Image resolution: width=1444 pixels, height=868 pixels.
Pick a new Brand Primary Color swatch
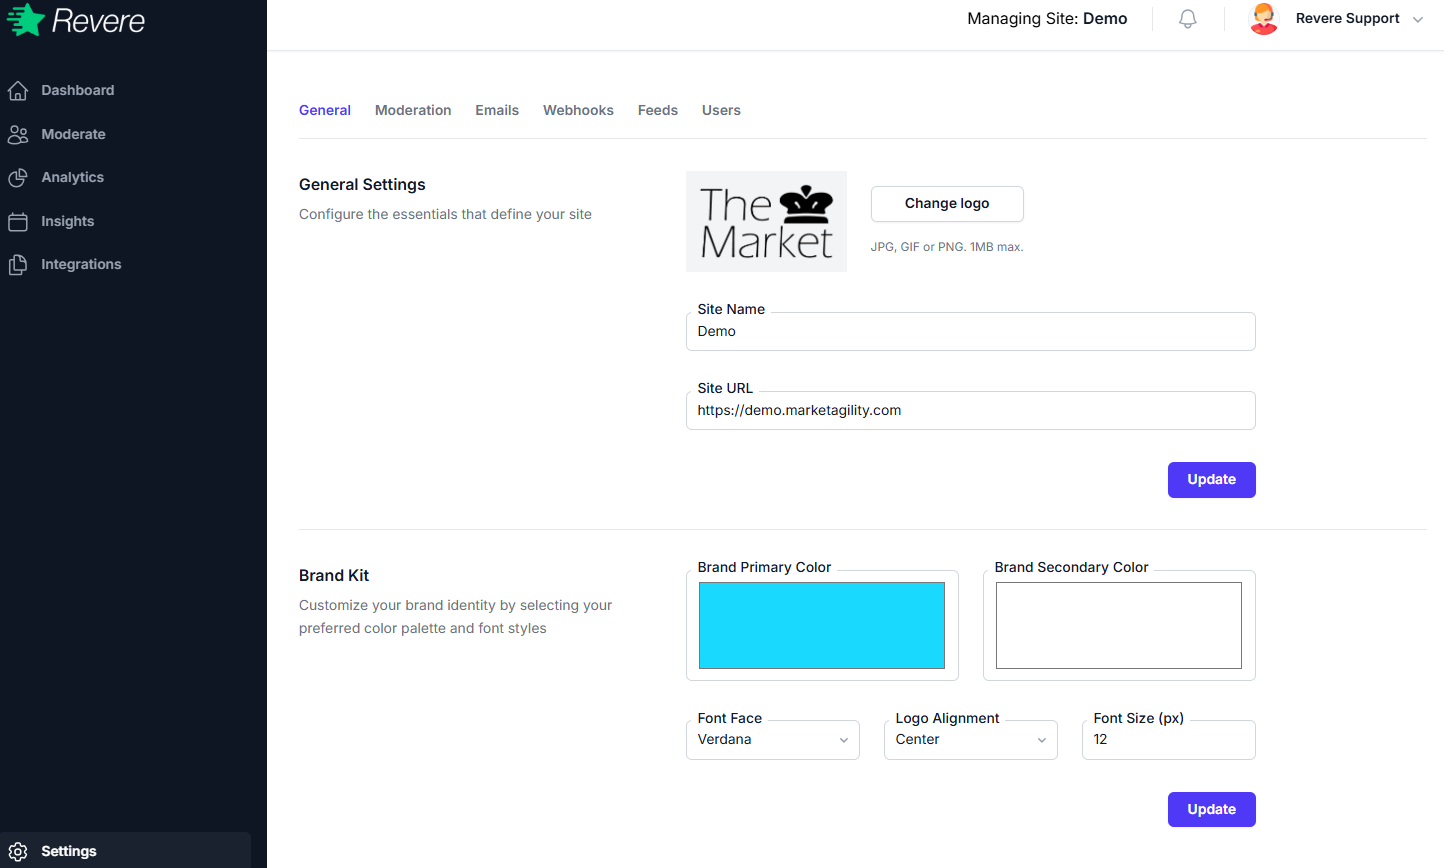pos(821,624)
